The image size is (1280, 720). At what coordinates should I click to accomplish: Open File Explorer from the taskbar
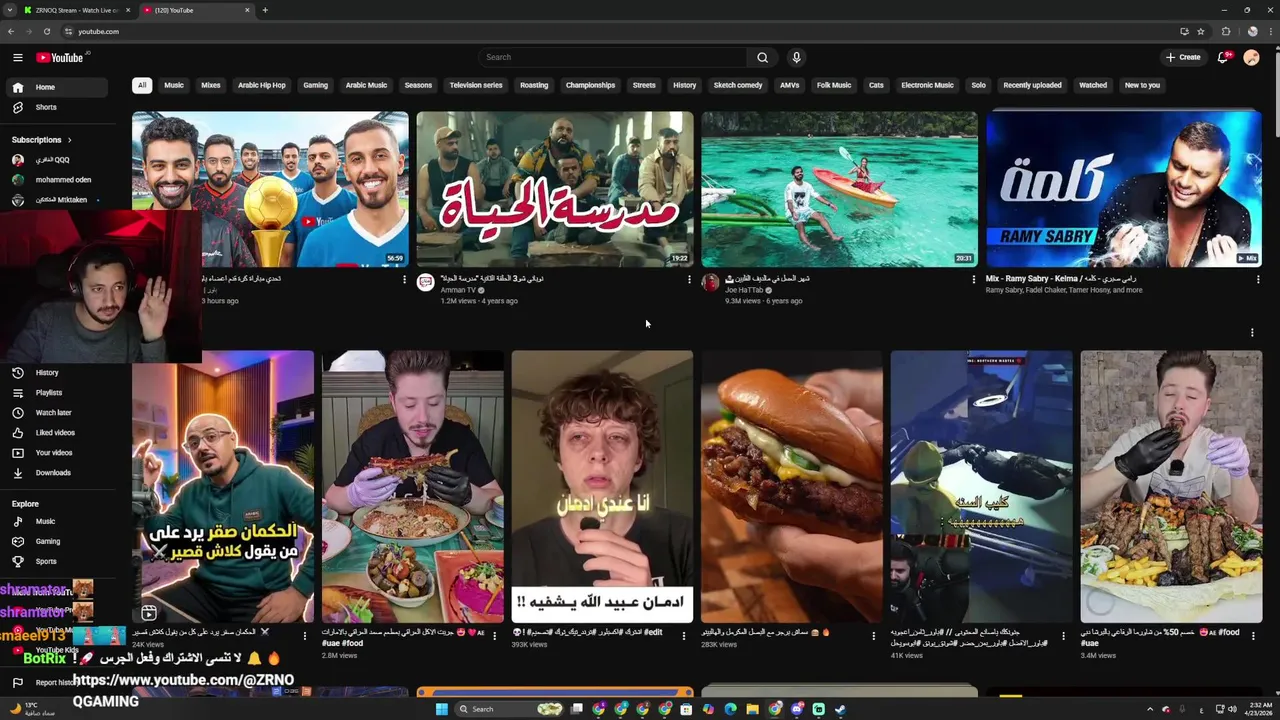tap(752, 709)
